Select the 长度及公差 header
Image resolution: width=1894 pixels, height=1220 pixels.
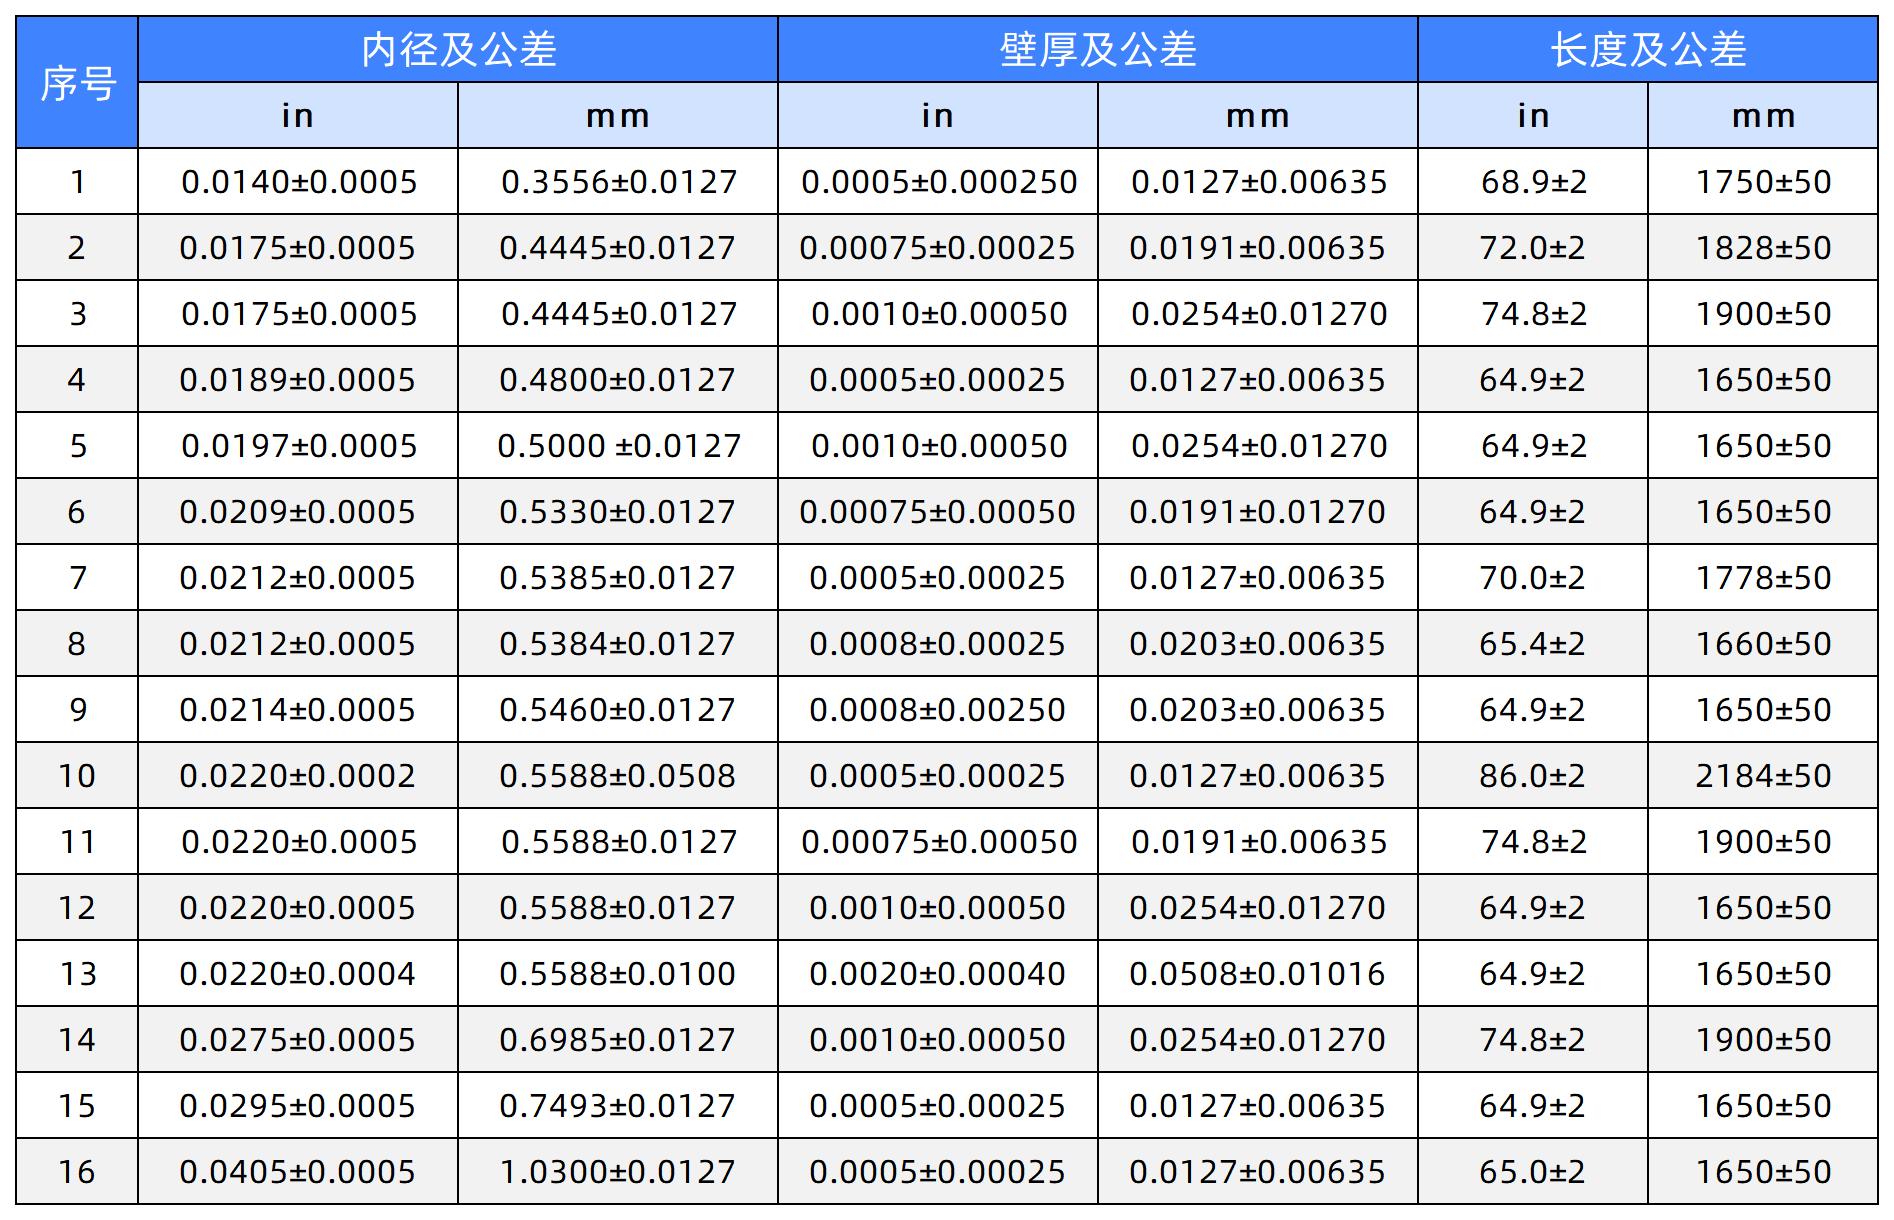[x=1648, y=49]
